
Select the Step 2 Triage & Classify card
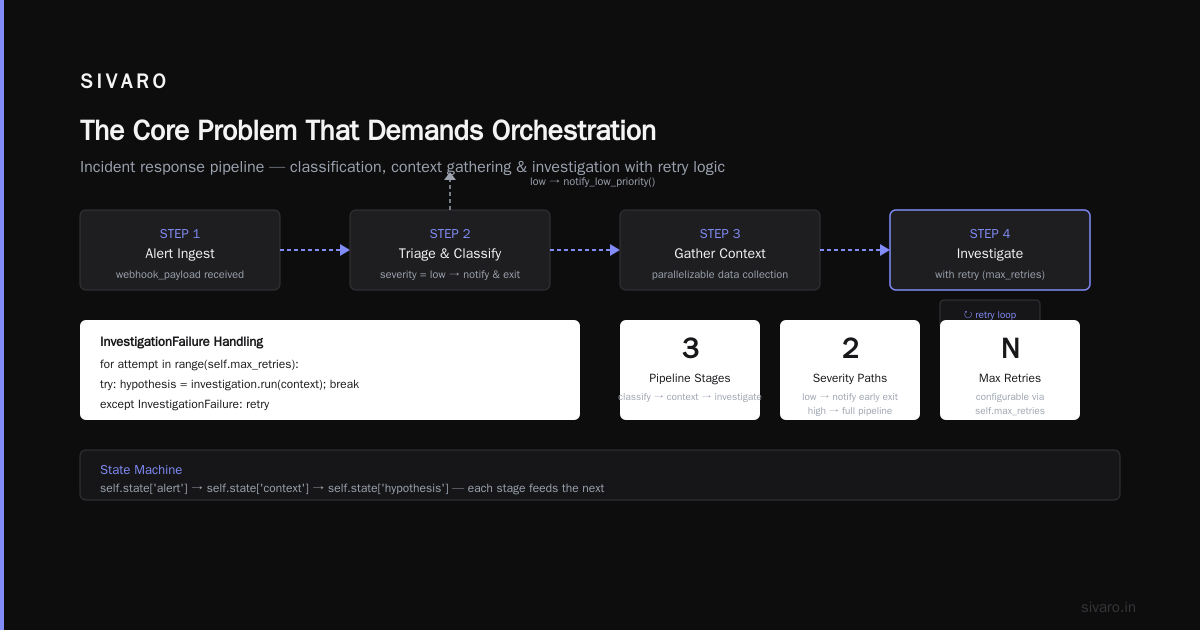pos(450,250)
